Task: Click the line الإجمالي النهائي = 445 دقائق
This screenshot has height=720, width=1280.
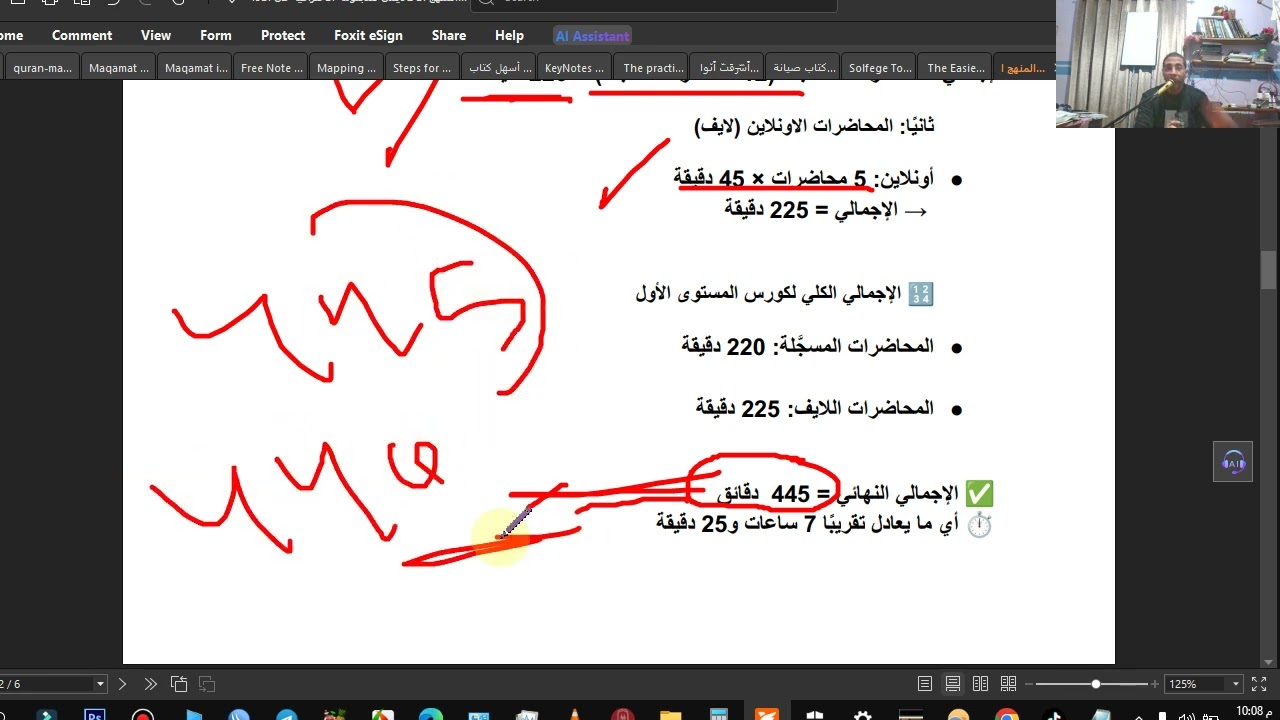Action: click(x=837, y=493)
